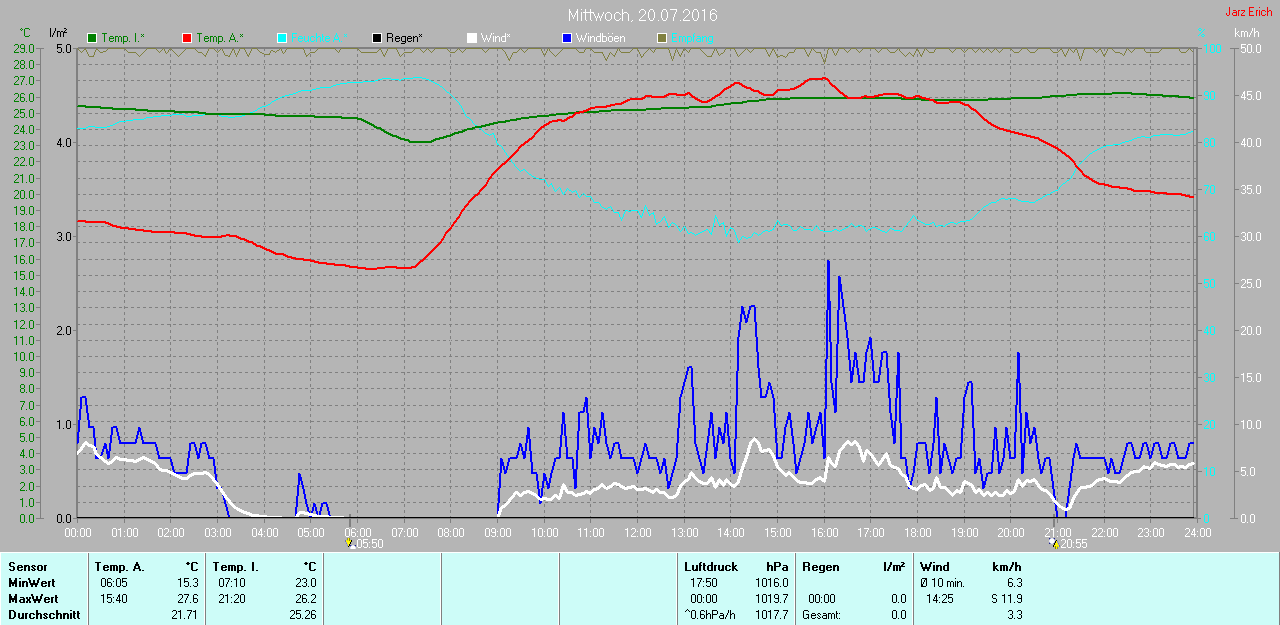
Task: Click the 'Temp. I.' column header in table
Action: [238, 567]
